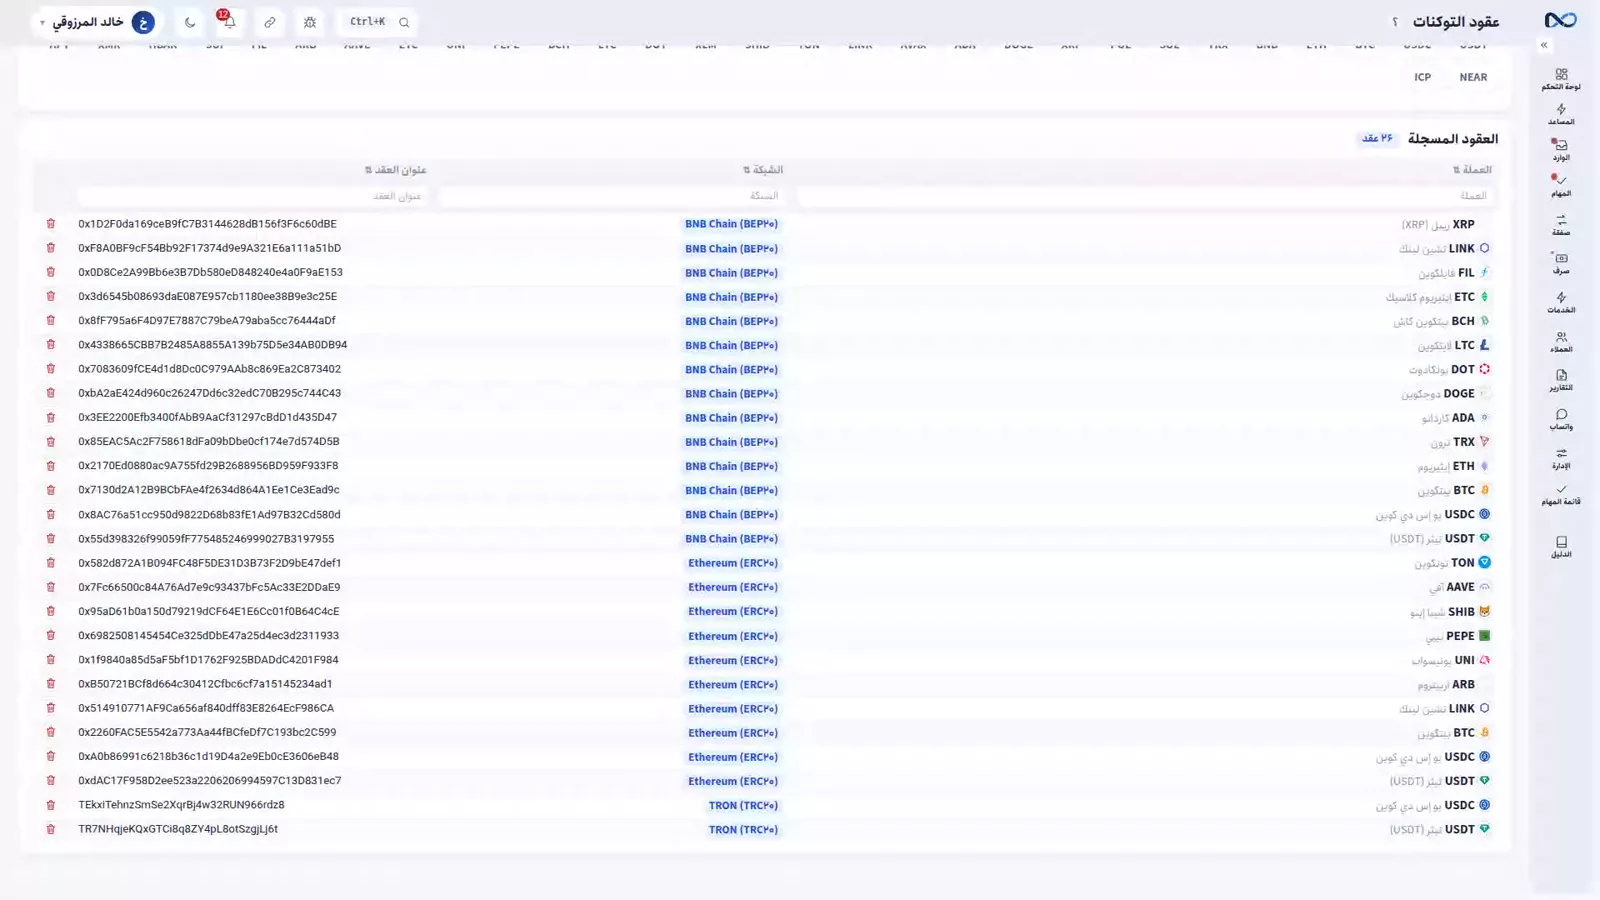
Task: Open the Ctrl+K search box
Action: click(379, 22)
